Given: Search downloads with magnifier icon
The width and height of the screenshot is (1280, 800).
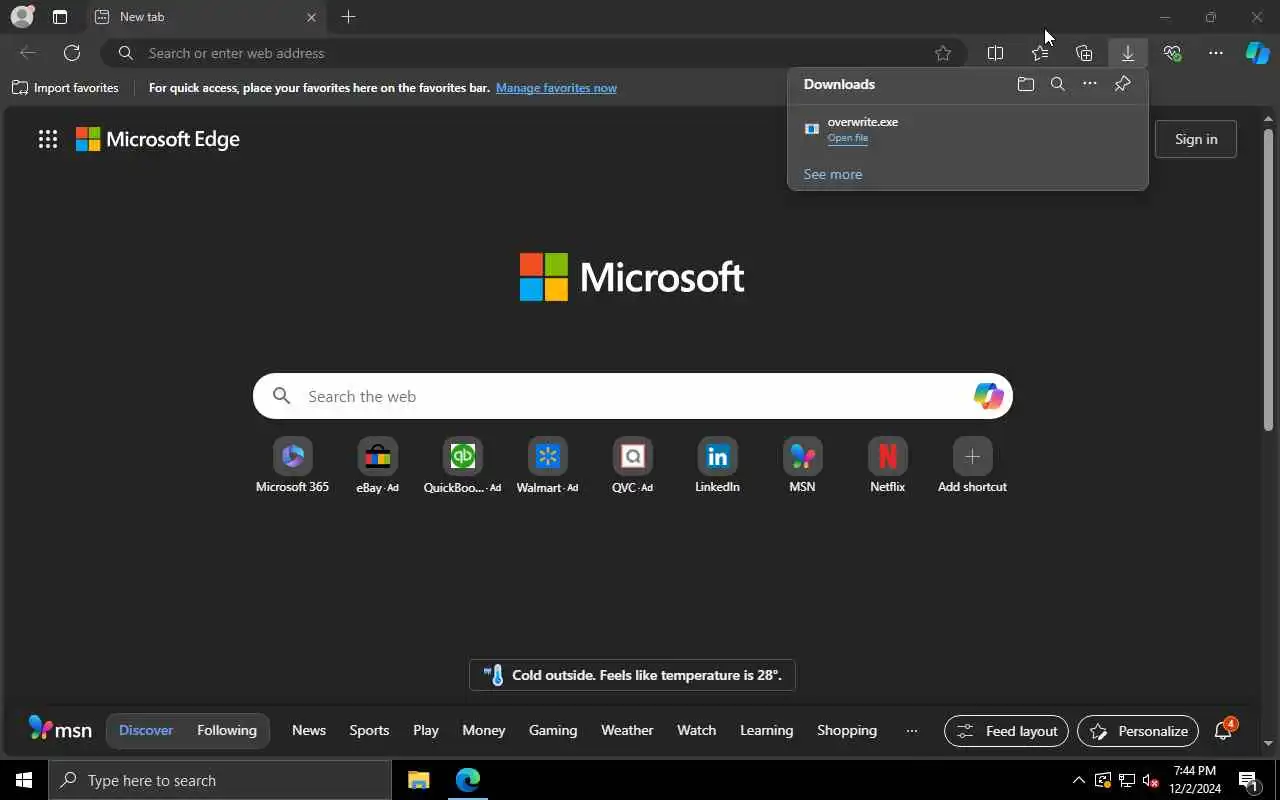Looking at the screenshot, I should 1058,85.
